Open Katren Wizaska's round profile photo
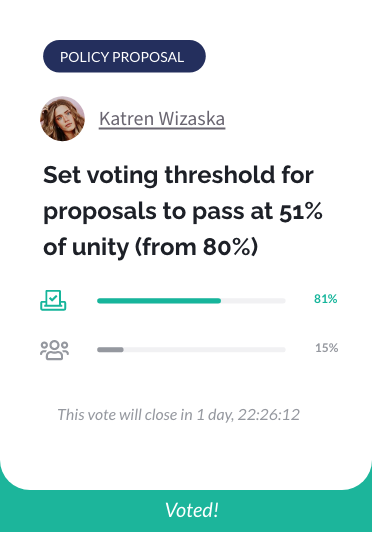The height and width of the screenshot is (534, 372). pyautogui.click(x=62, y=119)
